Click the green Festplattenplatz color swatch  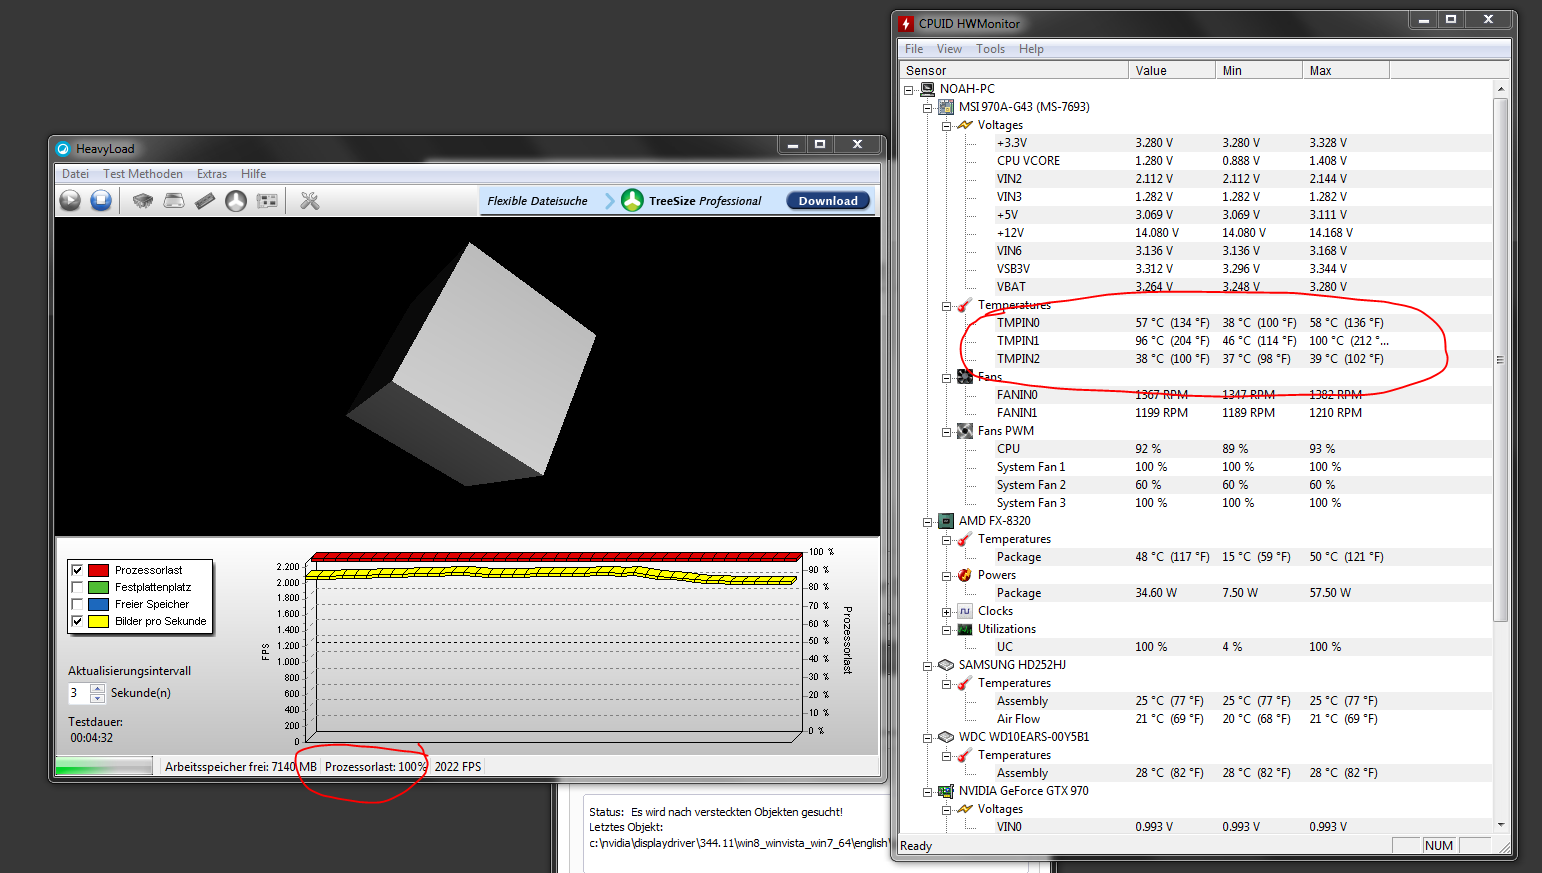[98, 587]
